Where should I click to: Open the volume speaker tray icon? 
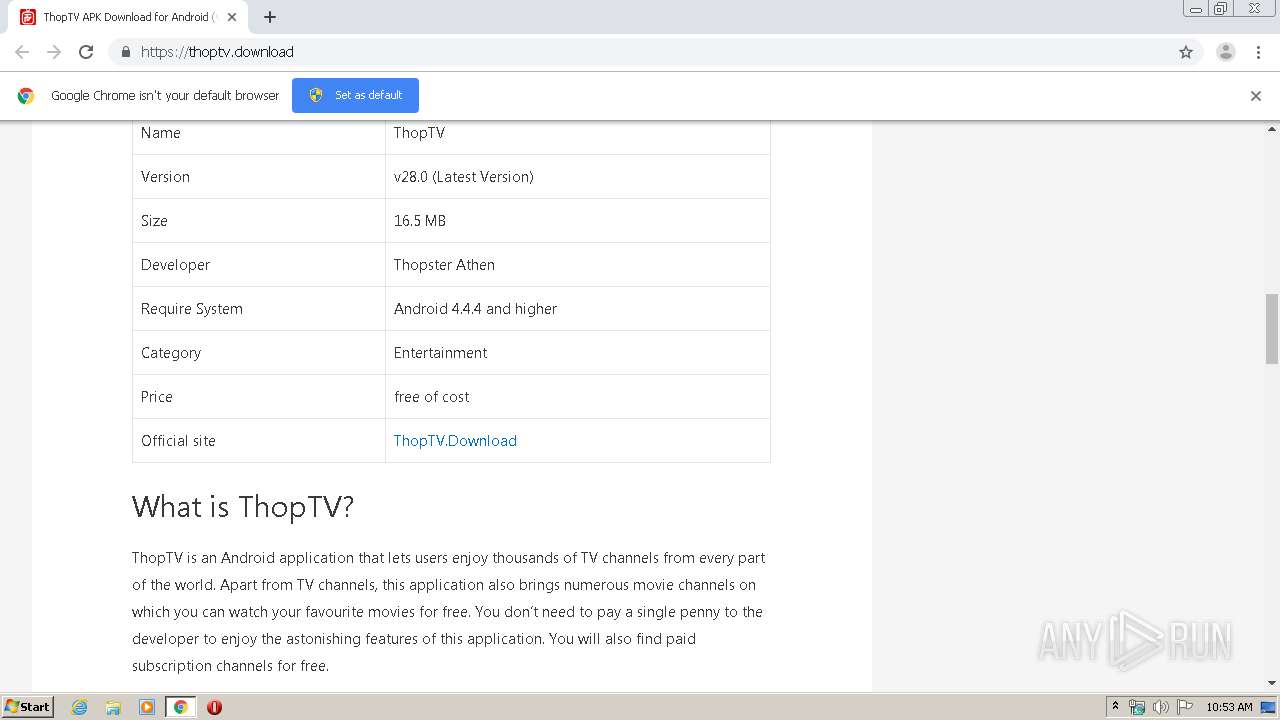[x=1161, y=707]
